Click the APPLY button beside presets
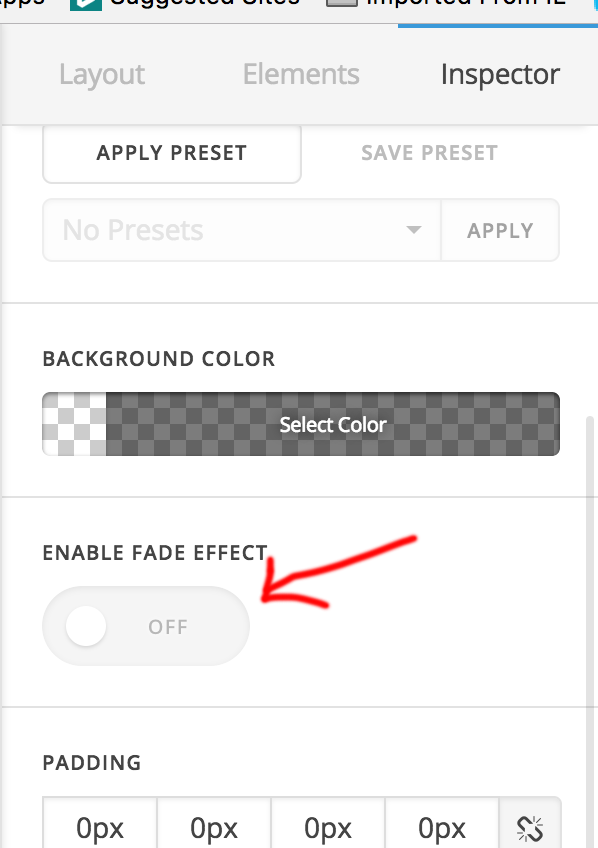Screen dimensions: 598x848 point(500,230)
